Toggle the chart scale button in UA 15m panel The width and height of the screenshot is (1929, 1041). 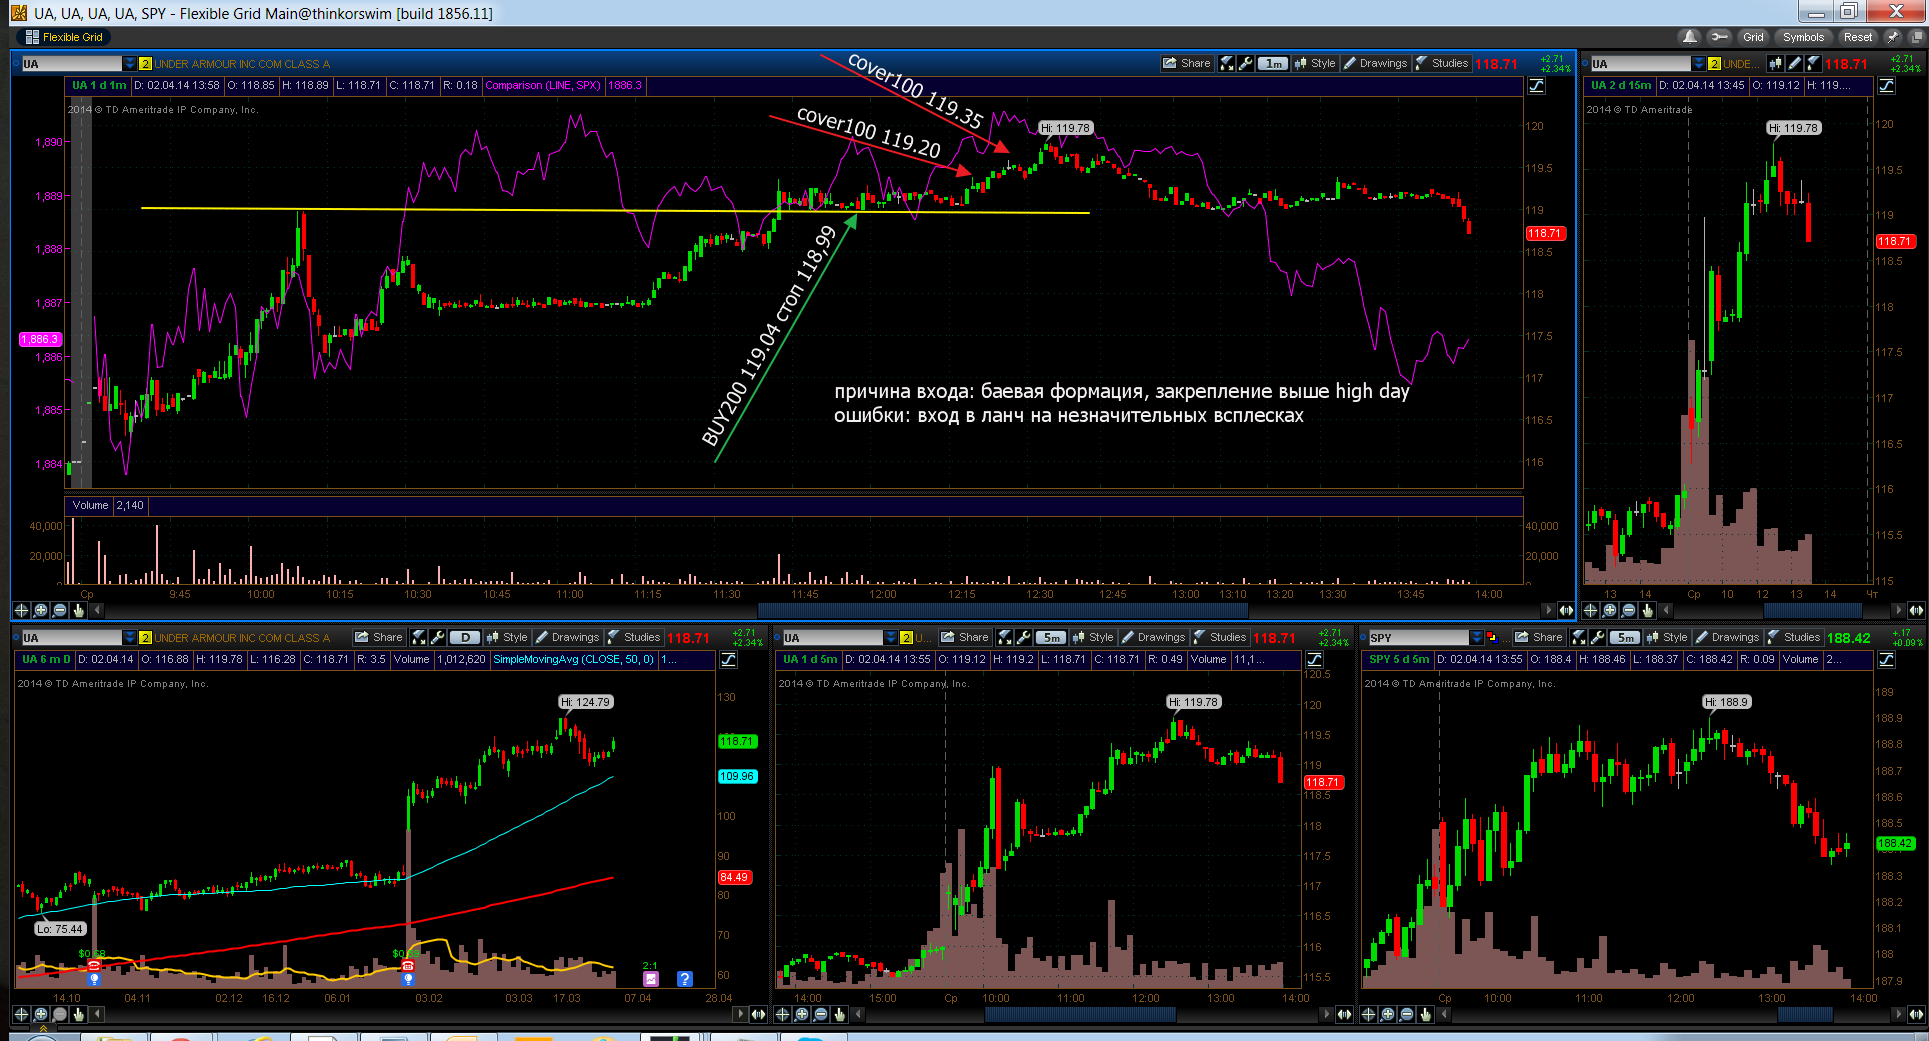coord(1886,86)
